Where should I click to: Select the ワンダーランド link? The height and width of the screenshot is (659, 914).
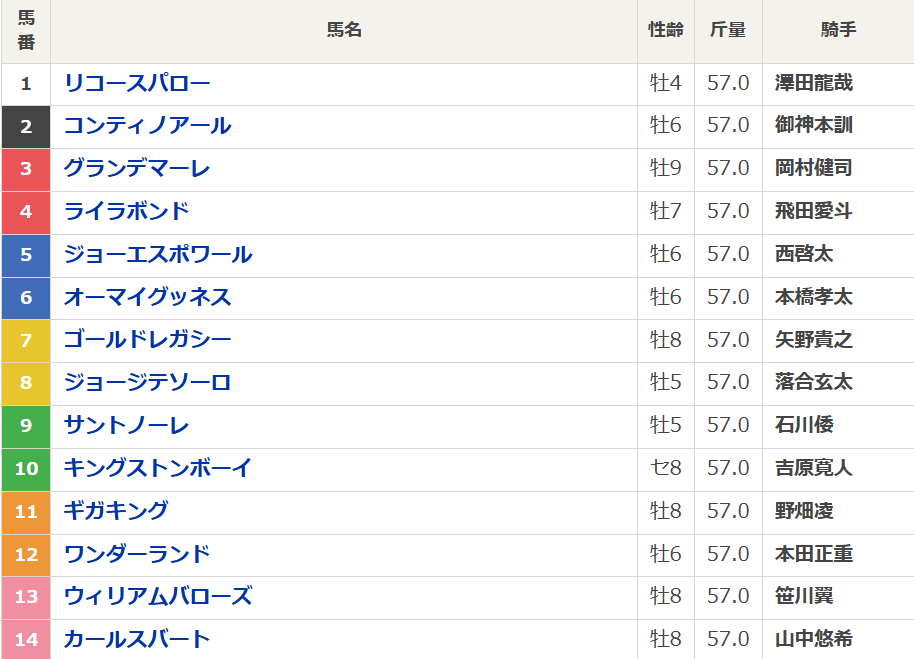(137, 555)
